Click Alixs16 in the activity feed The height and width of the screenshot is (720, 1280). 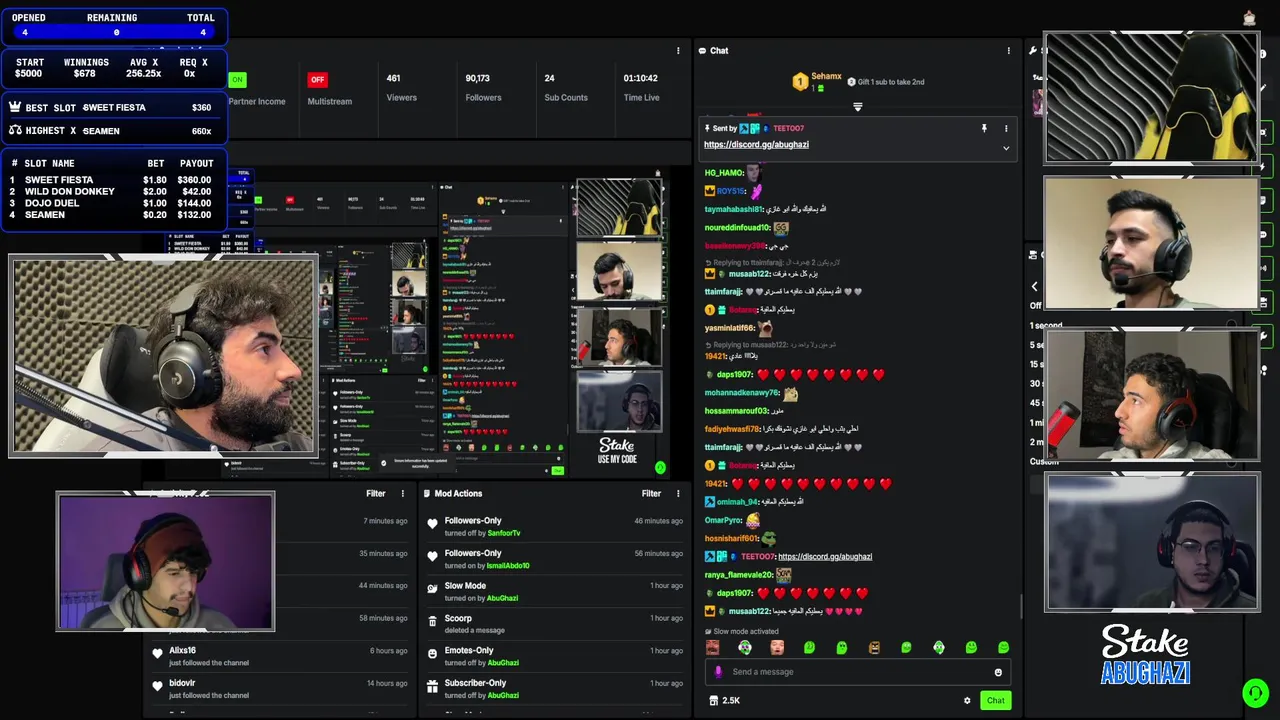182,651
